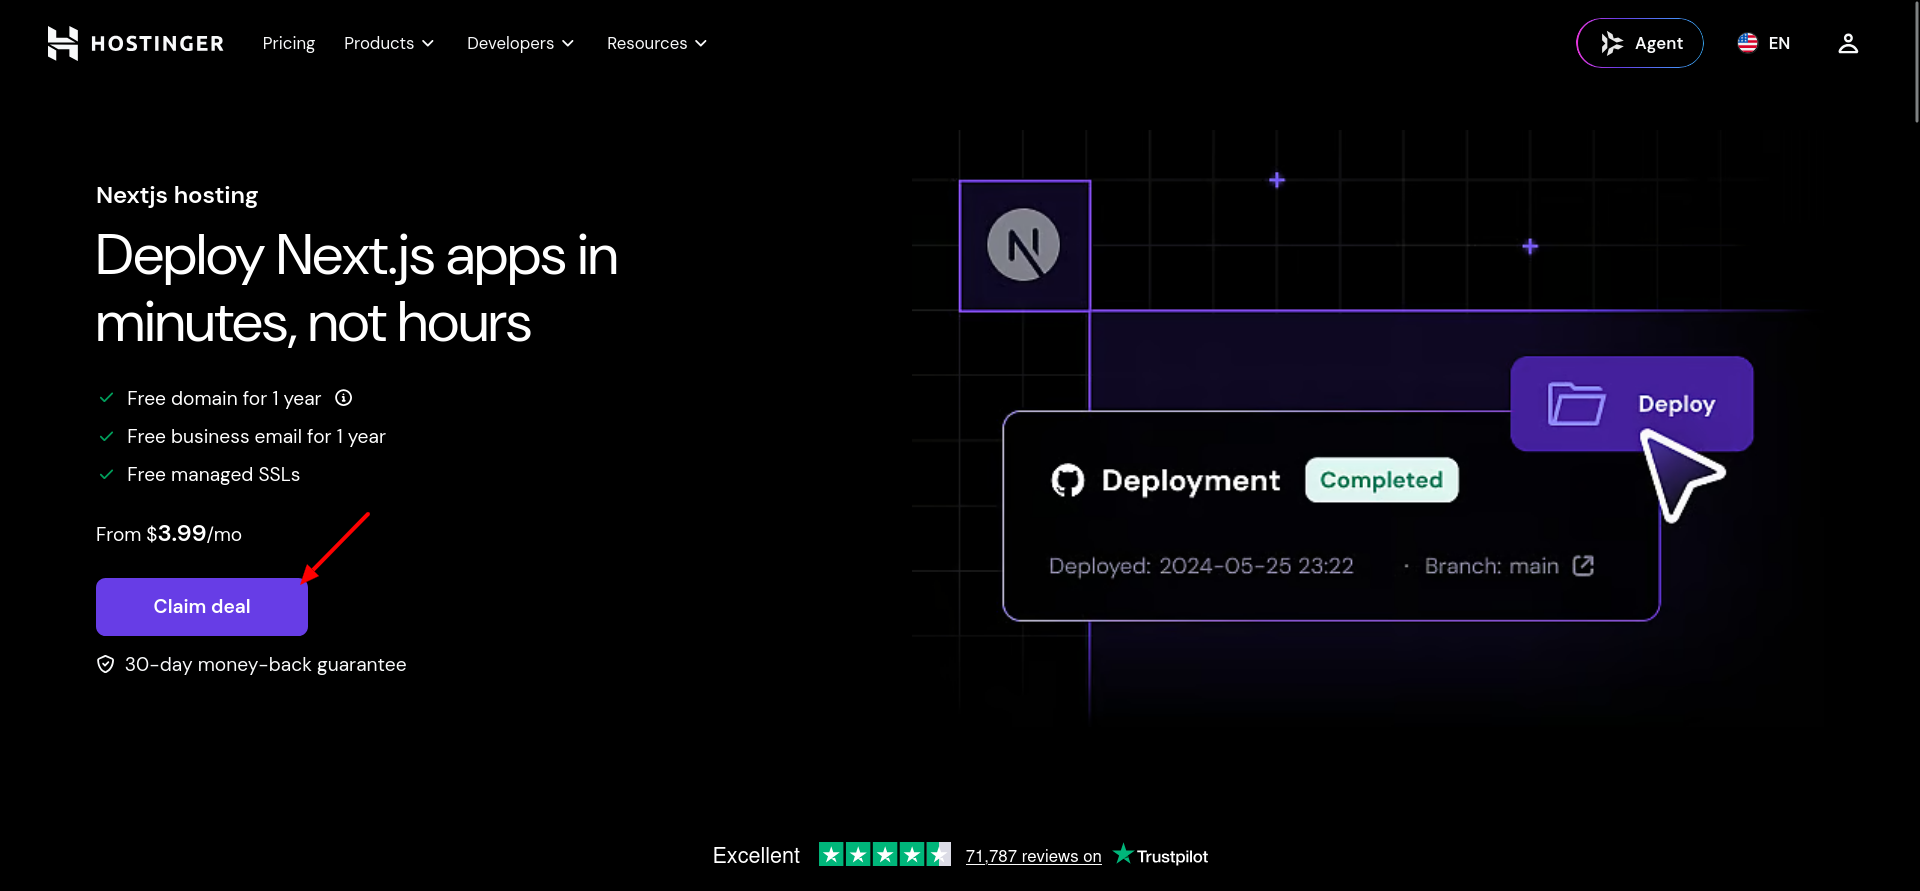
Task: Click the 'From $3.99/mo' price text
Action: click(169, 534)
